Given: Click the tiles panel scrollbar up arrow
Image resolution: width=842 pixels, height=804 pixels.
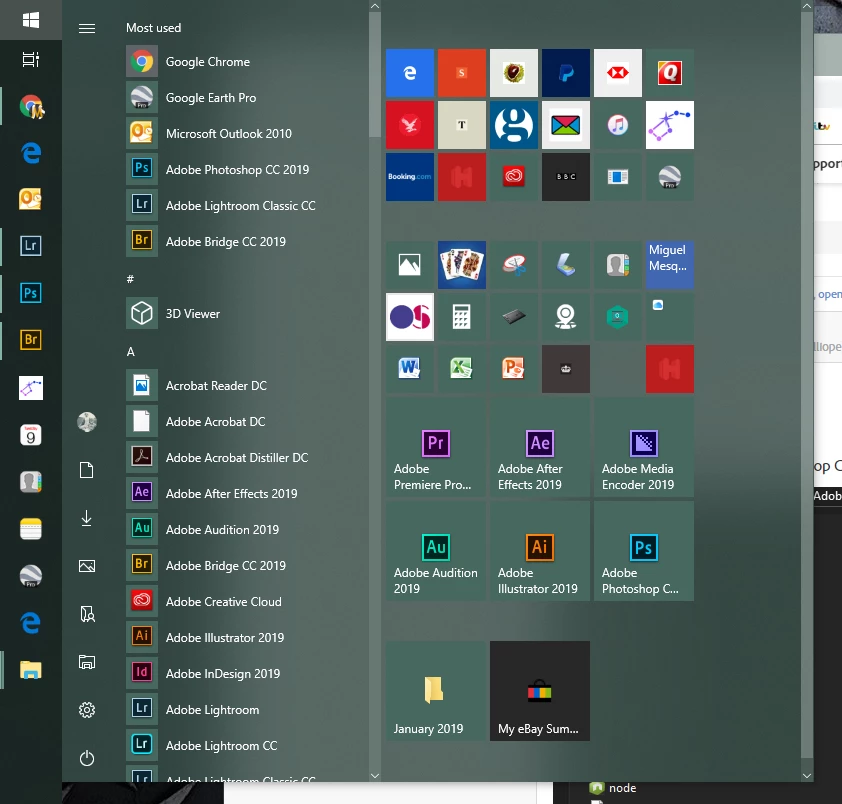Looking at the screenshot, I should pyautogui.click(x=807, y=6).
